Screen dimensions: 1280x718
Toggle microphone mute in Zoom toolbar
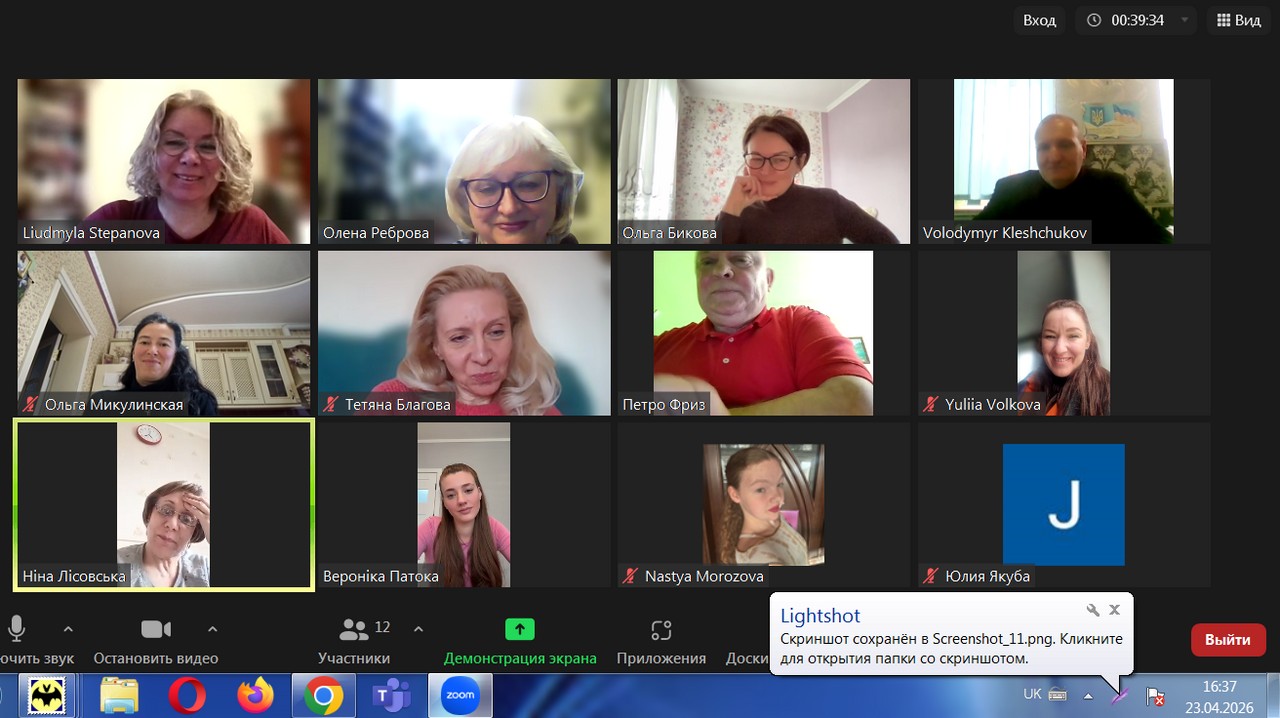[x=17, y=629]
